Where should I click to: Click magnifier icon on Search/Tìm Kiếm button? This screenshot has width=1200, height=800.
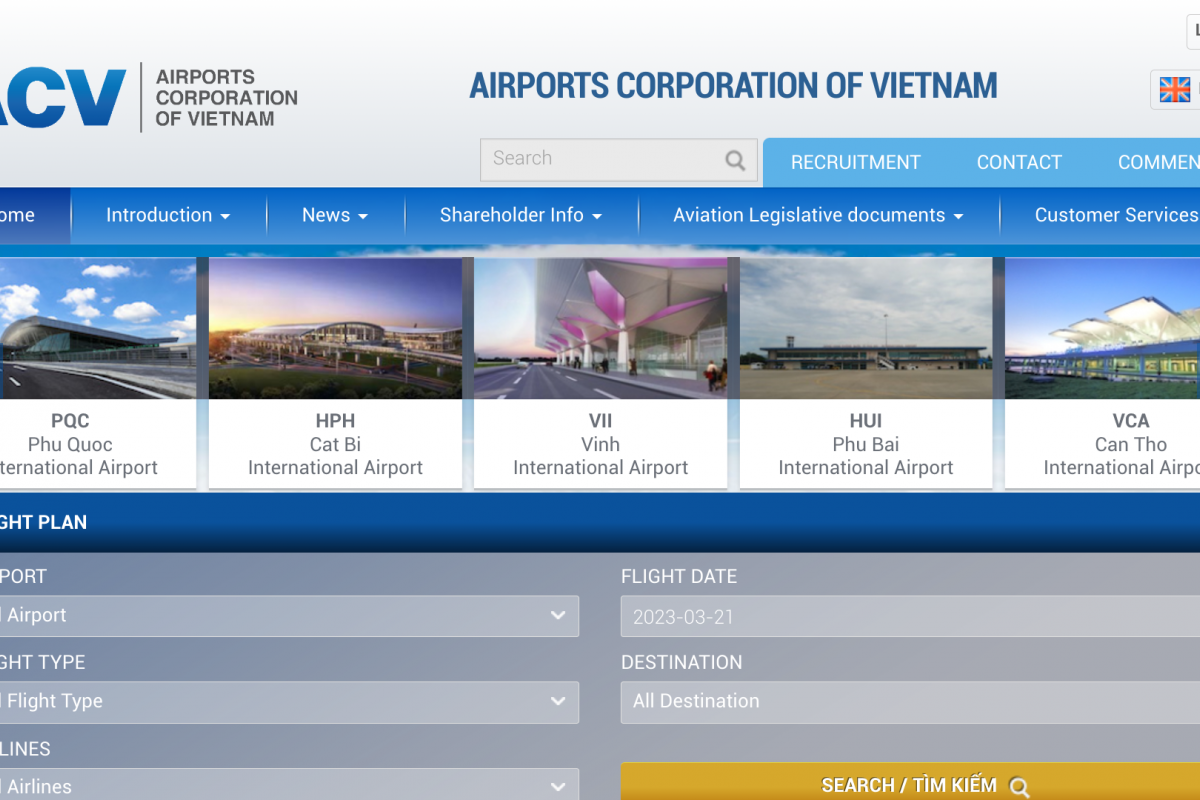click(1019, 786)
